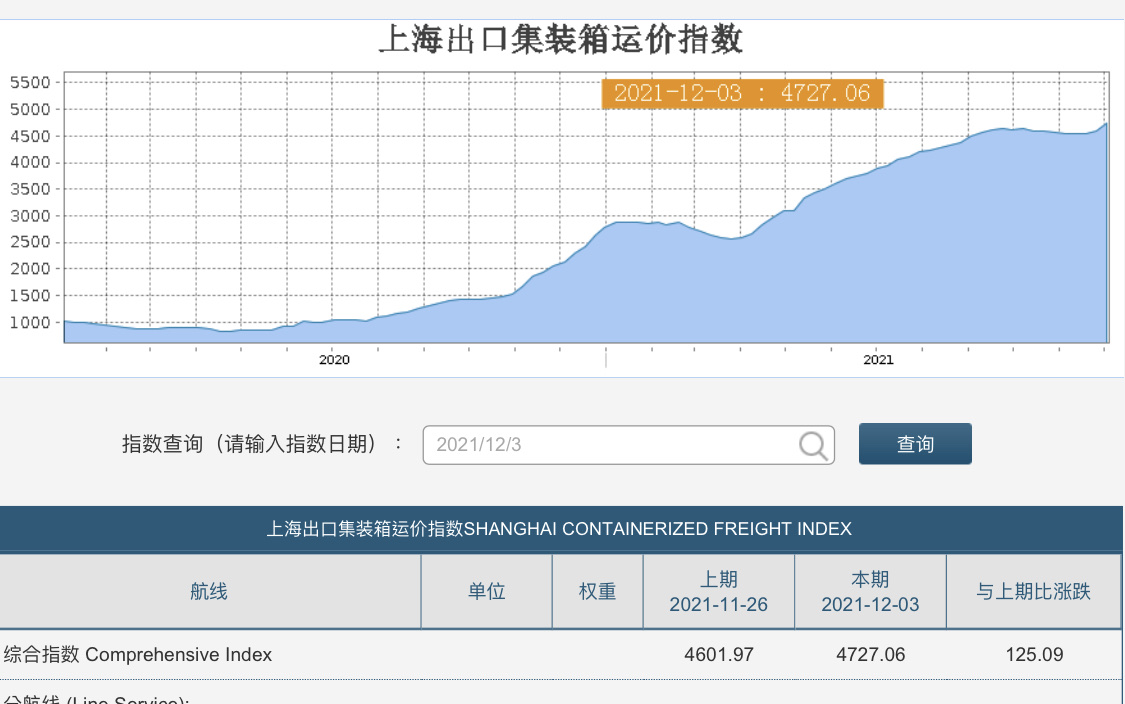The image size is (1125, 704).
Task: Click the change value 125.09
Action: [x=1034, y=655]
